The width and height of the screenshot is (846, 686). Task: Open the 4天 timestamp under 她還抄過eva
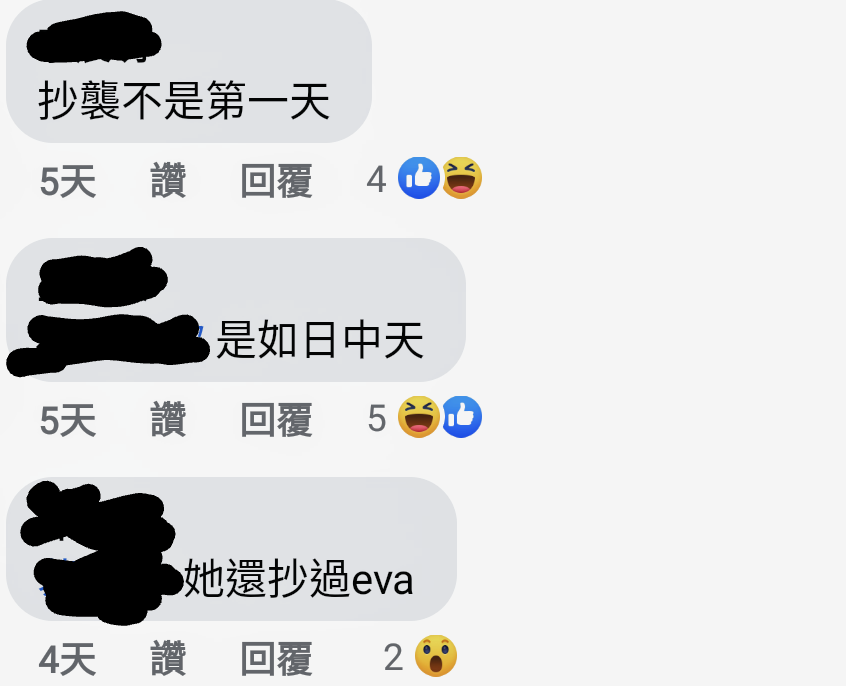(67, 659)
